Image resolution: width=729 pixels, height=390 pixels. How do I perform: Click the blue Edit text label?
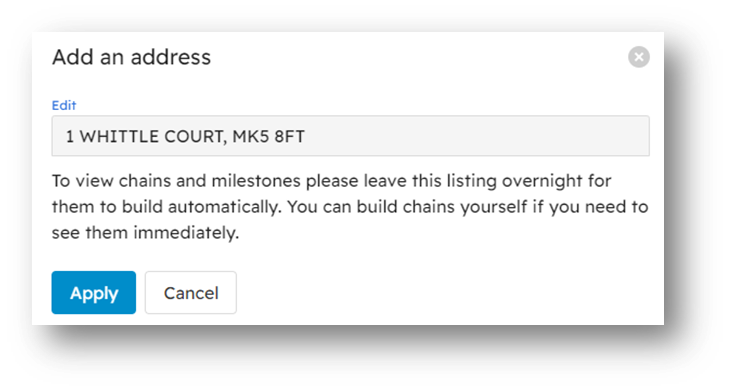click(x=64, y=106)
